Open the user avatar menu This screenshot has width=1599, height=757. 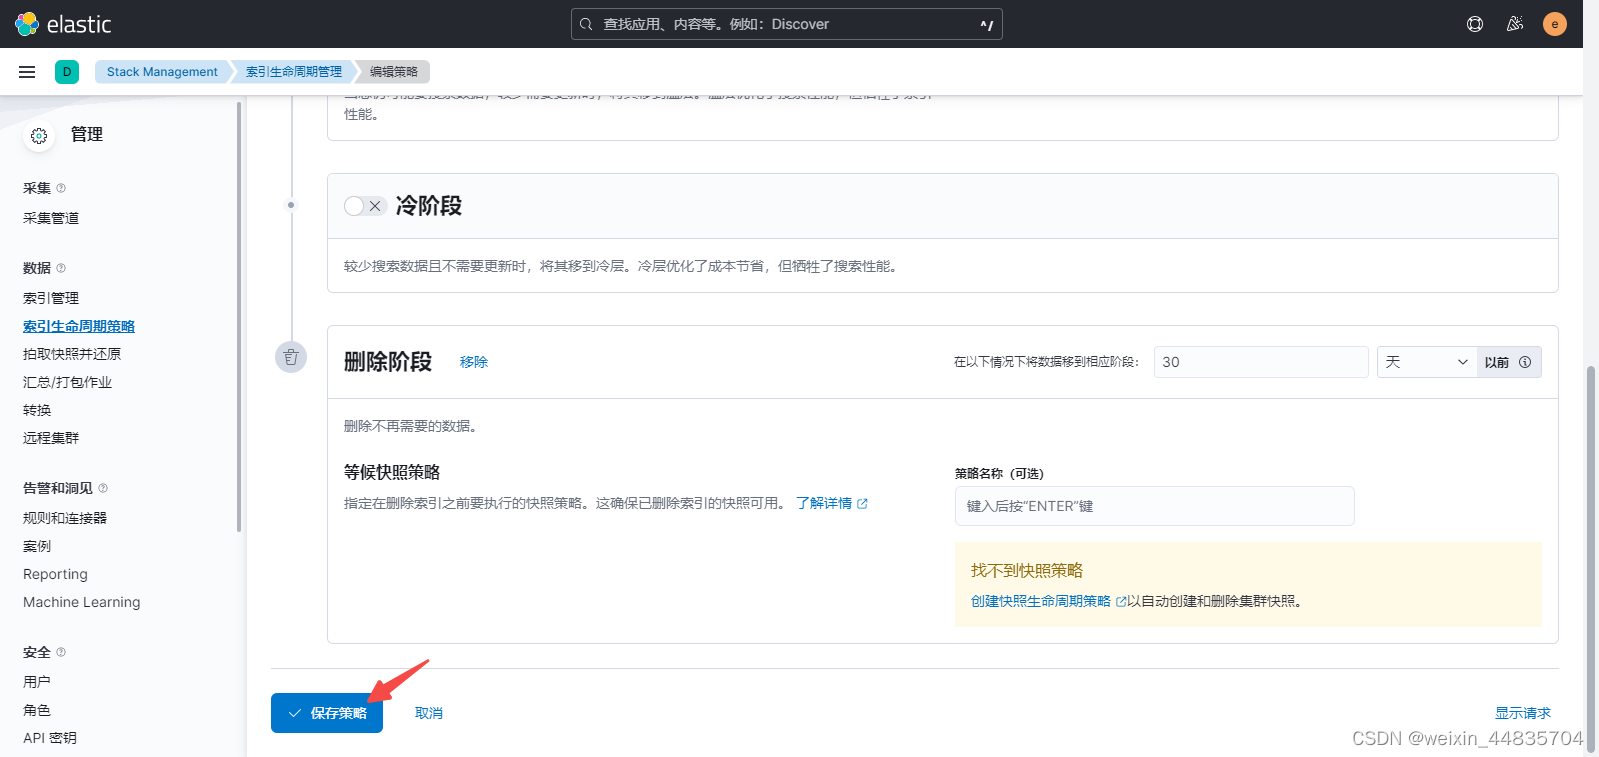[1555, 24]
